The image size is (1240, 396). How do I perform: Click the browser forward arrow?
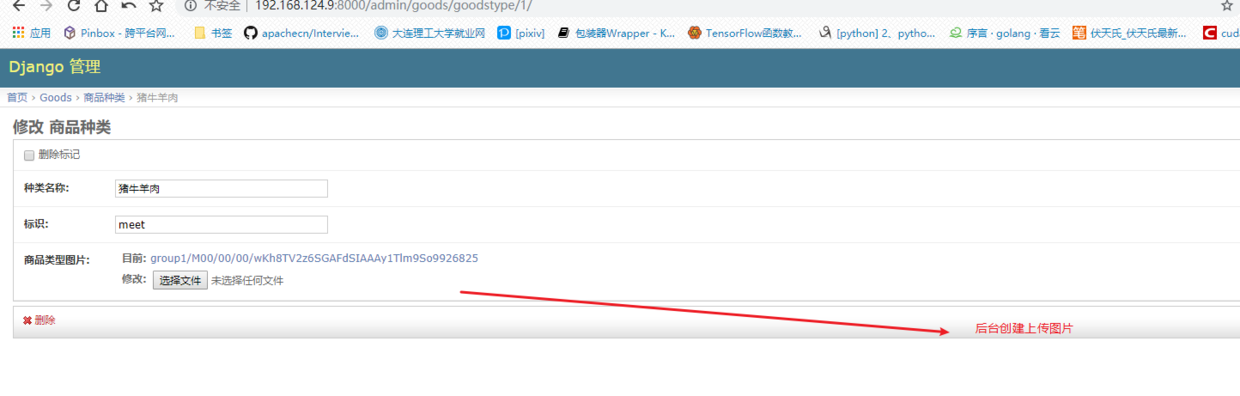[x=46, y=6]
